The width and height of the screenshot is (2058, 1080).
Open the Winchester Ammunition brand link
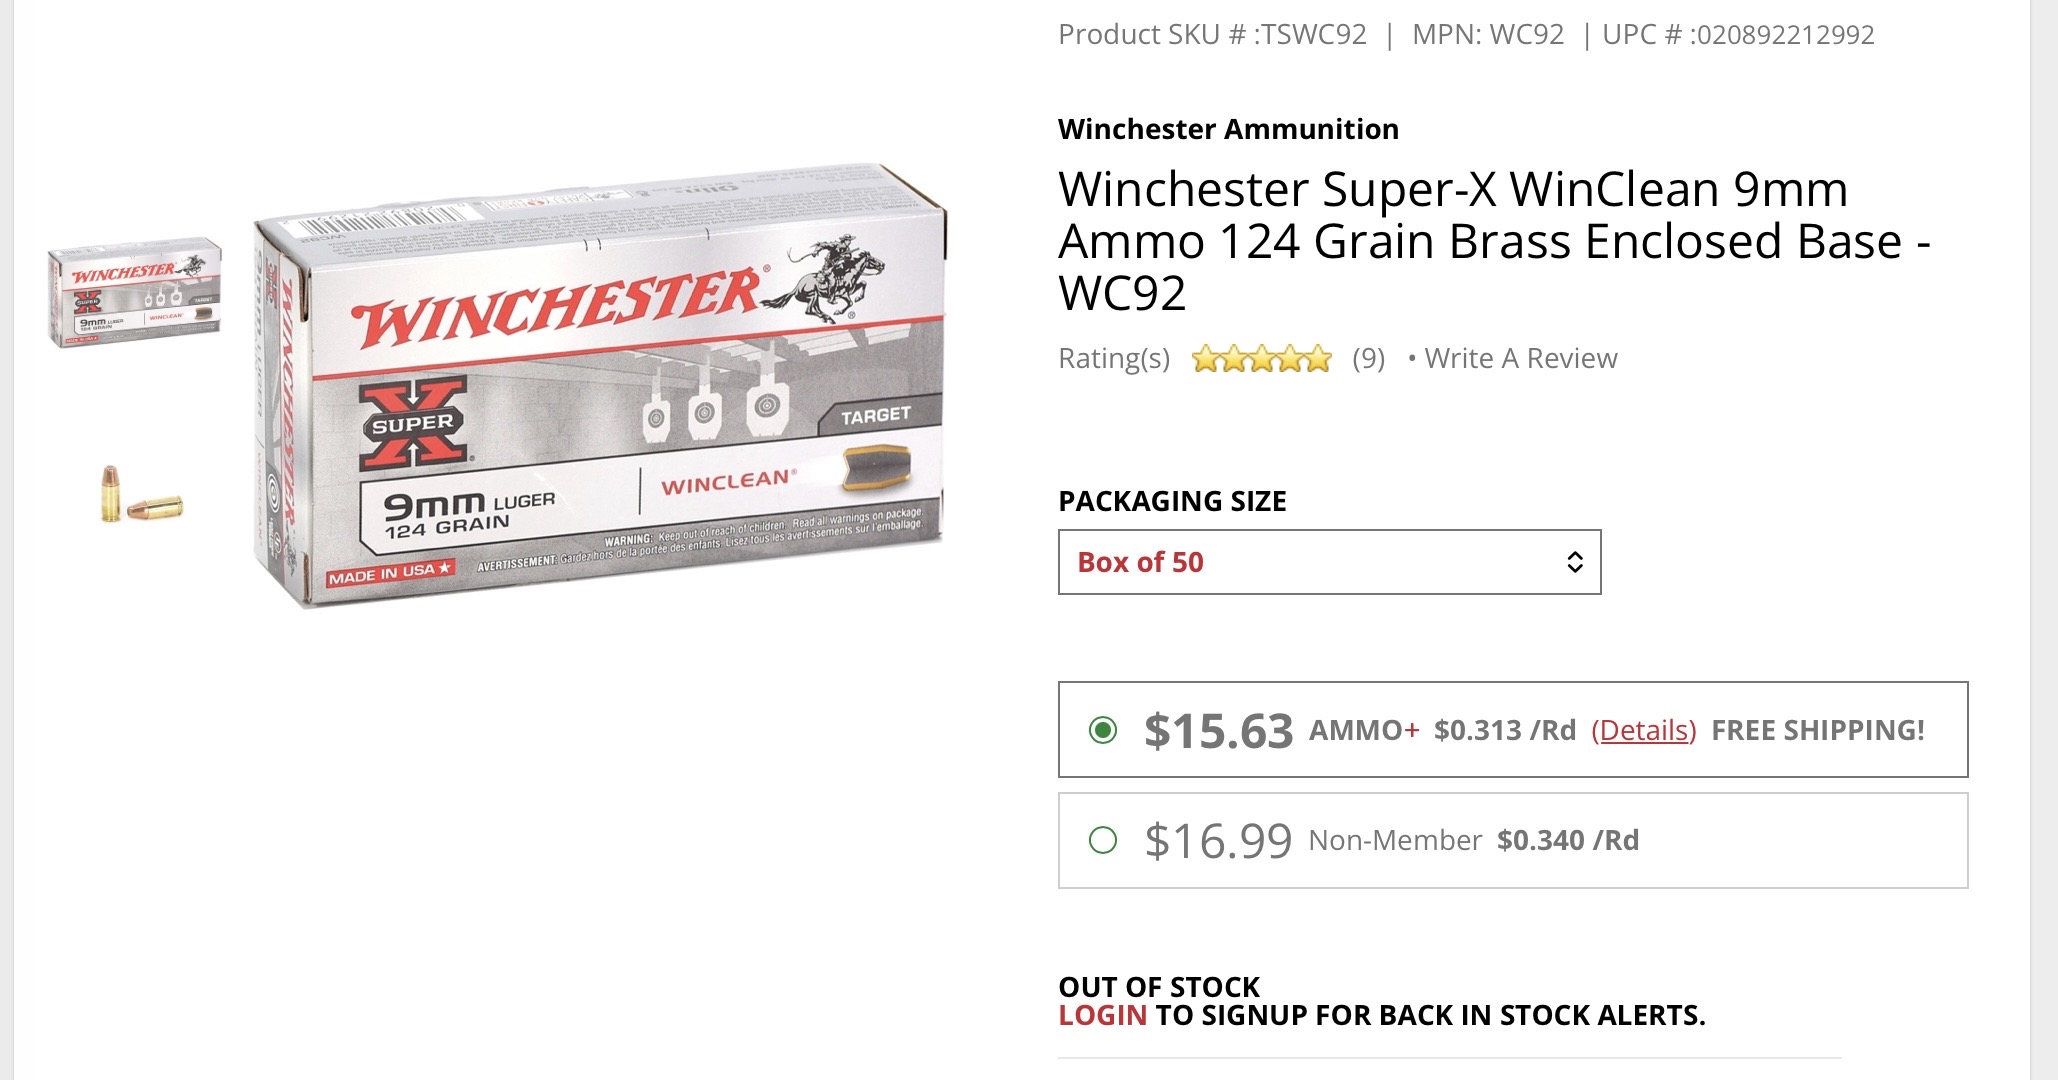1228,129
